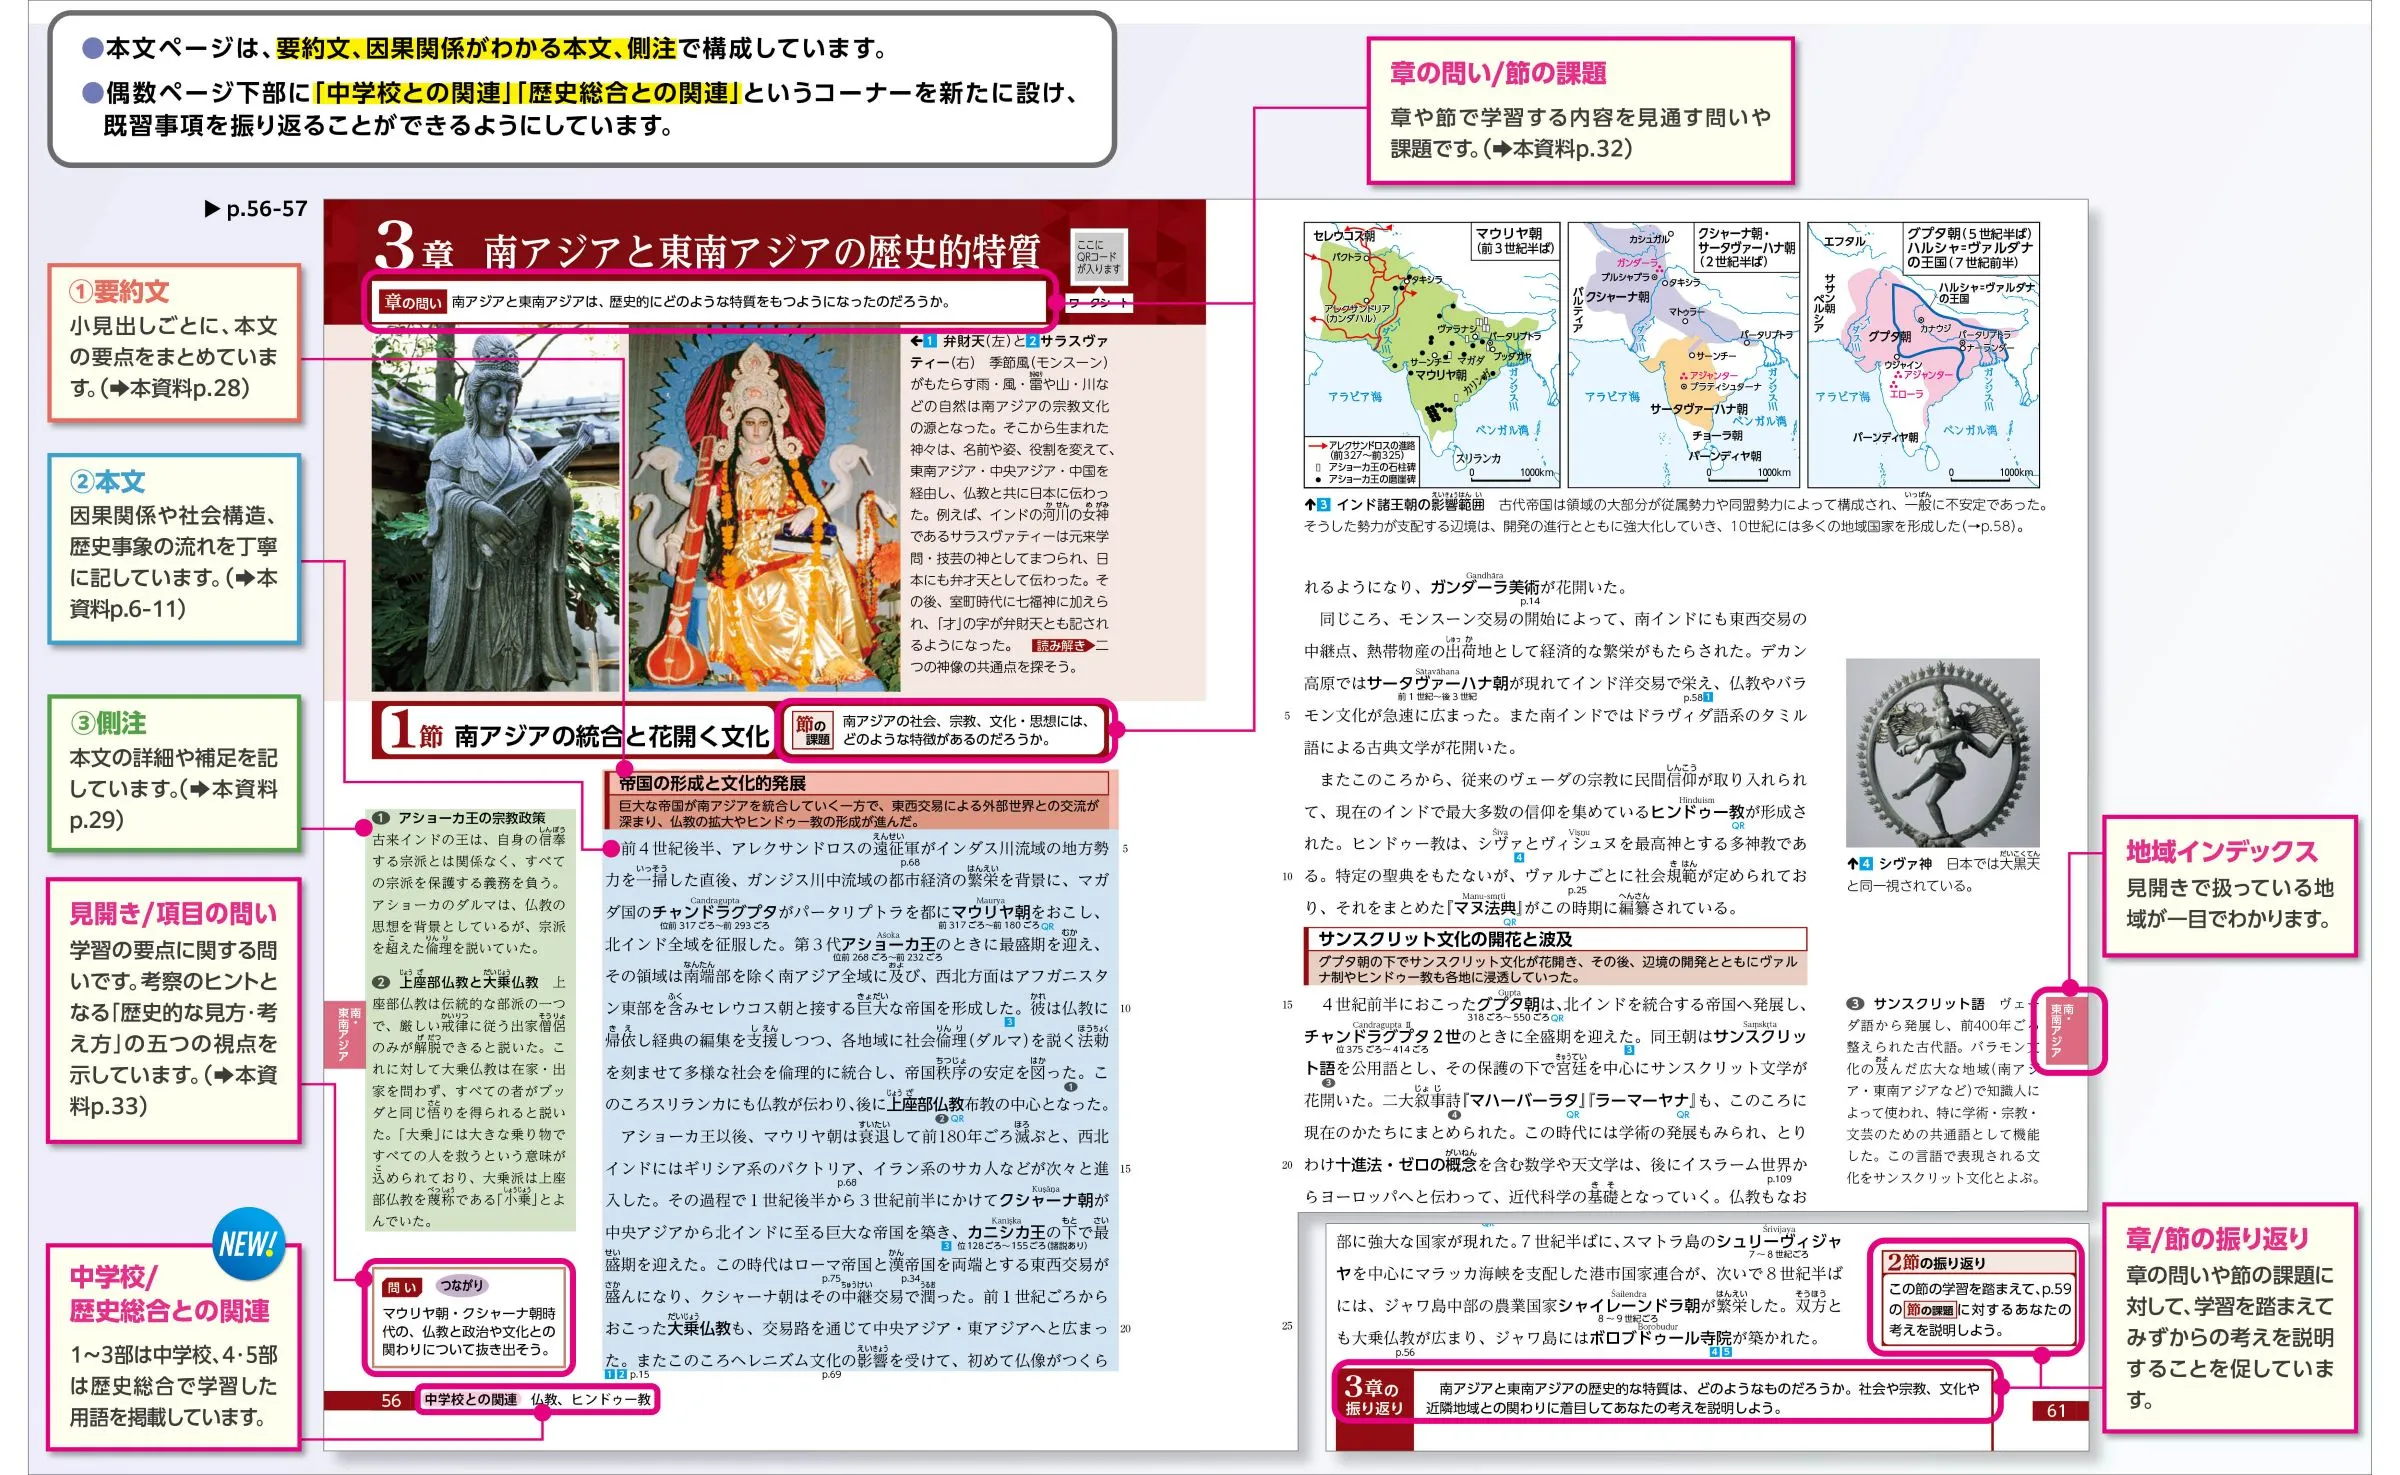Click the purple つながり tag
The image size is (2400, 1475).
tap(460, 1286)
